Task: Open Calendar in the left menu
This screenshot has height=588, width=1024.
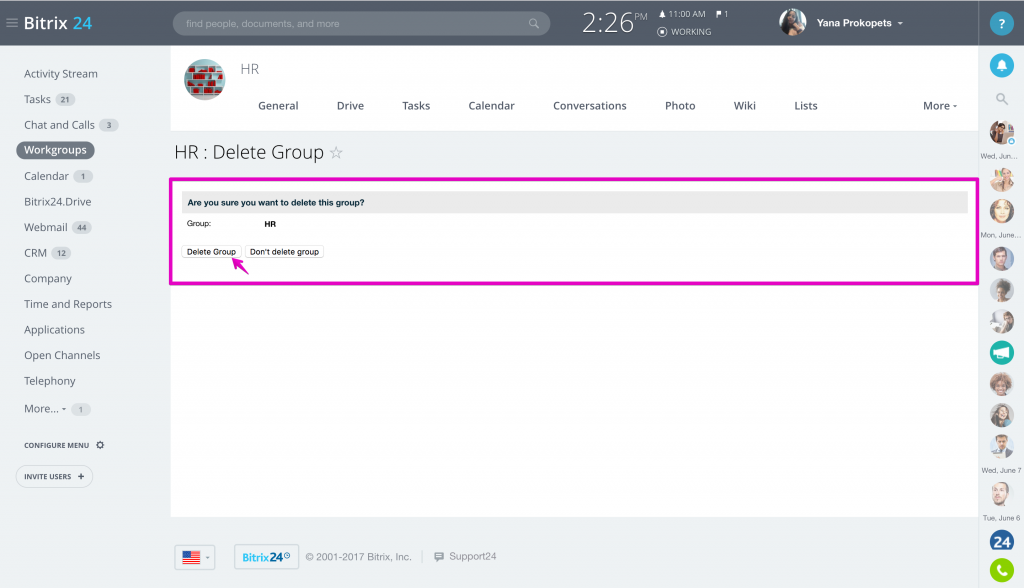Action: (x=46, y=176)
